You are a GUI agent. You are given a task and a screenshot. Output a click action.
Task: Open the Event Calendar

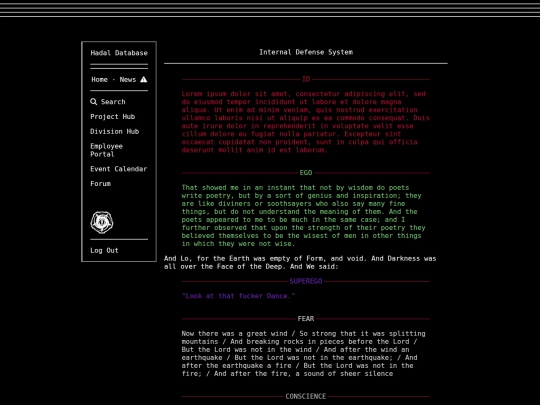[118, 169]
